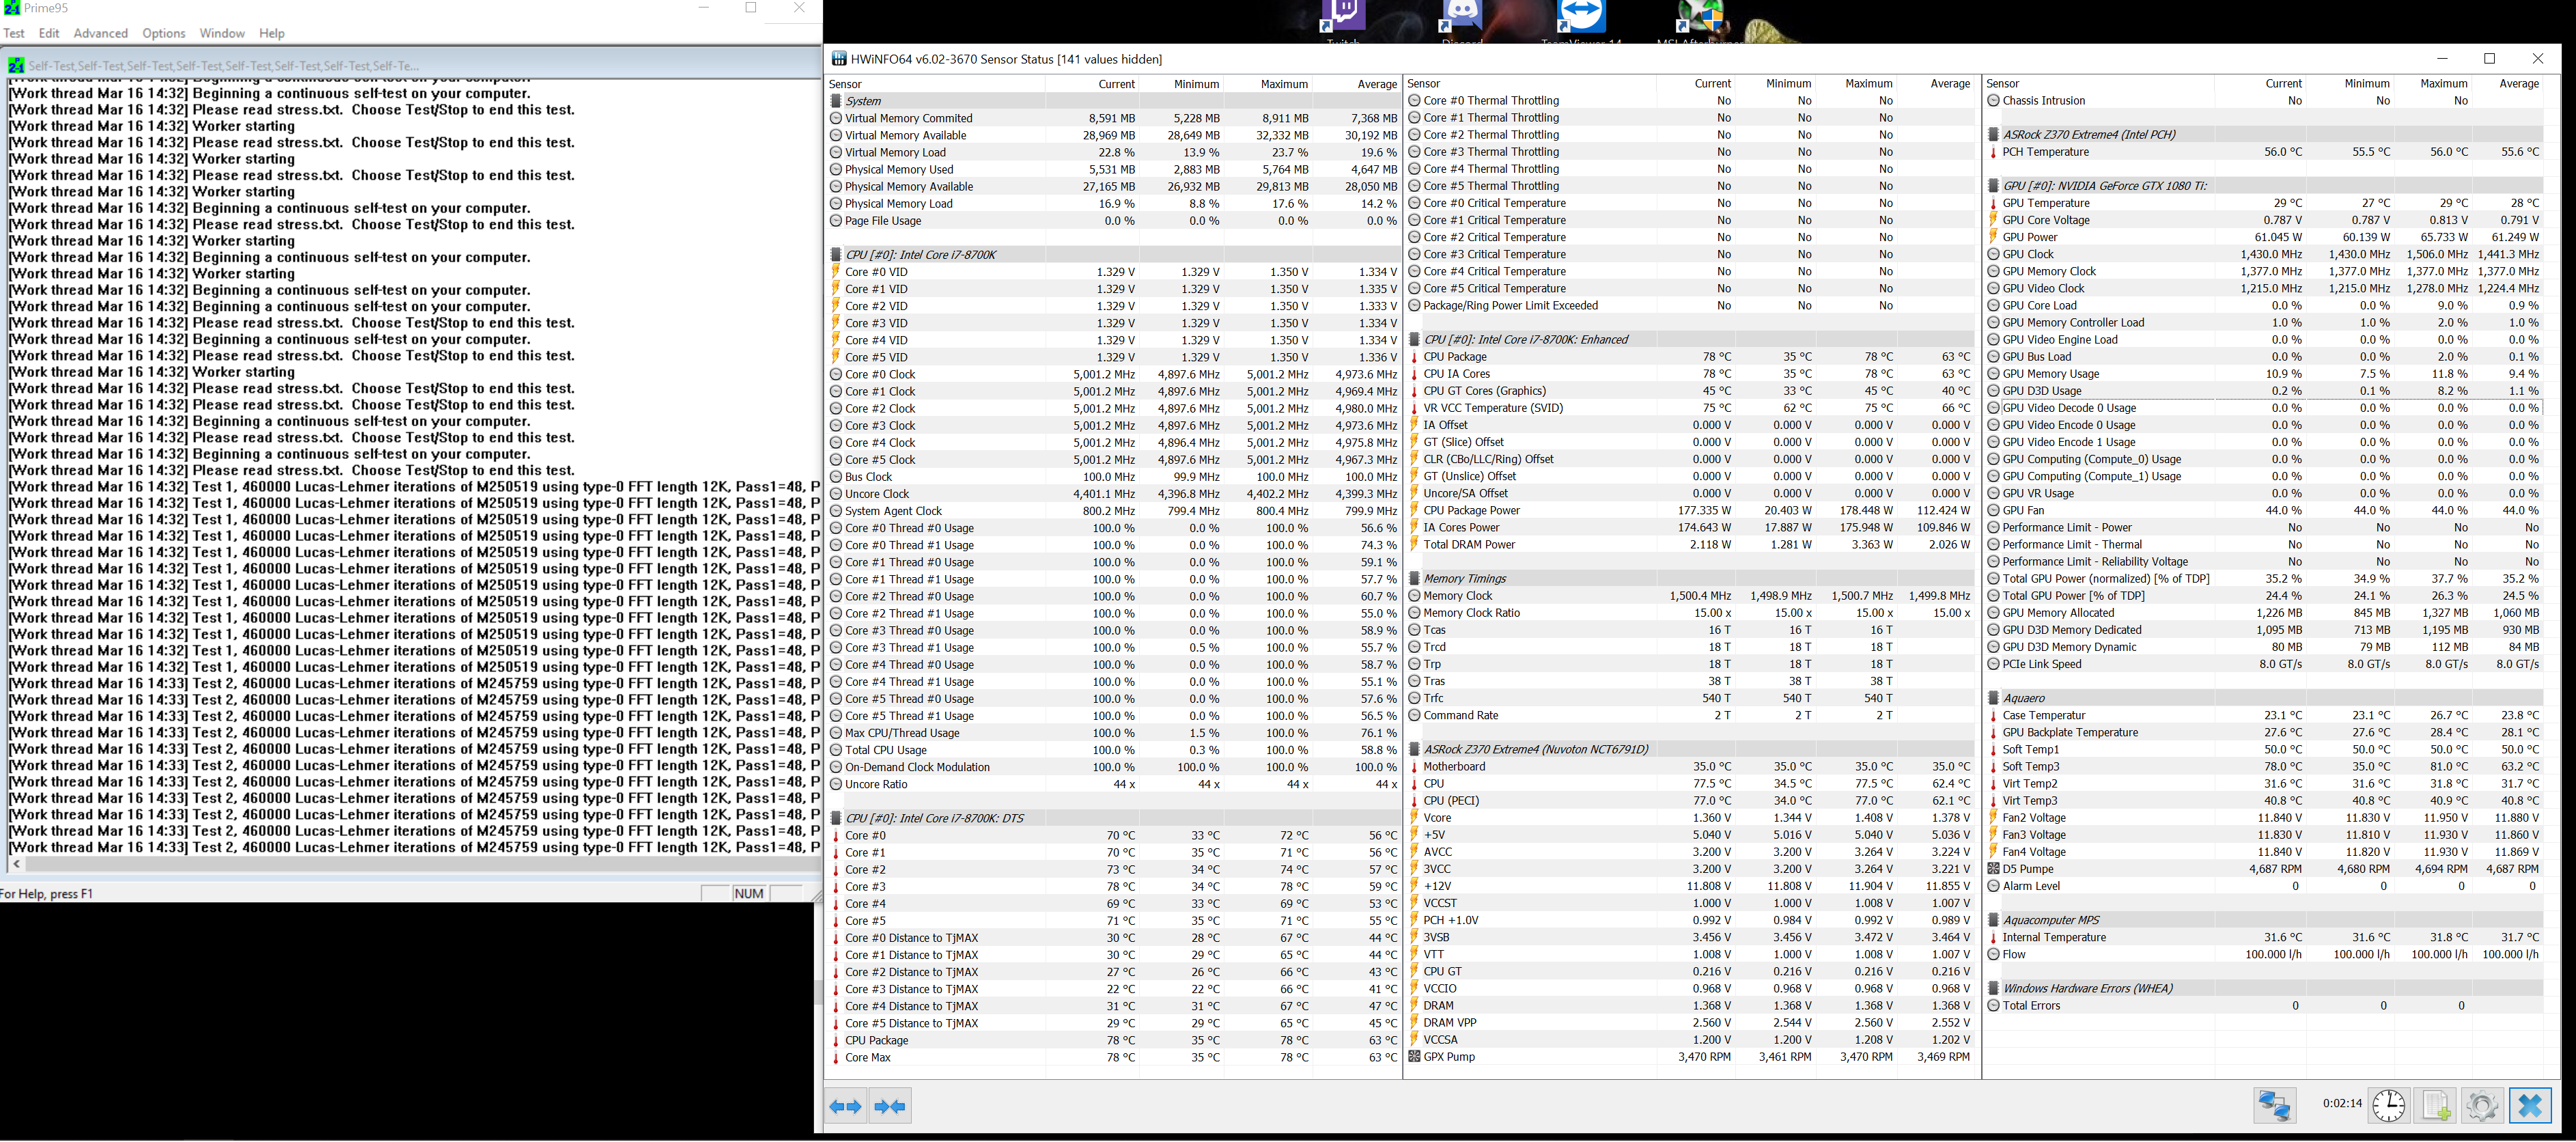Select the Physical Memory Used row

[x=1113, y=169]
